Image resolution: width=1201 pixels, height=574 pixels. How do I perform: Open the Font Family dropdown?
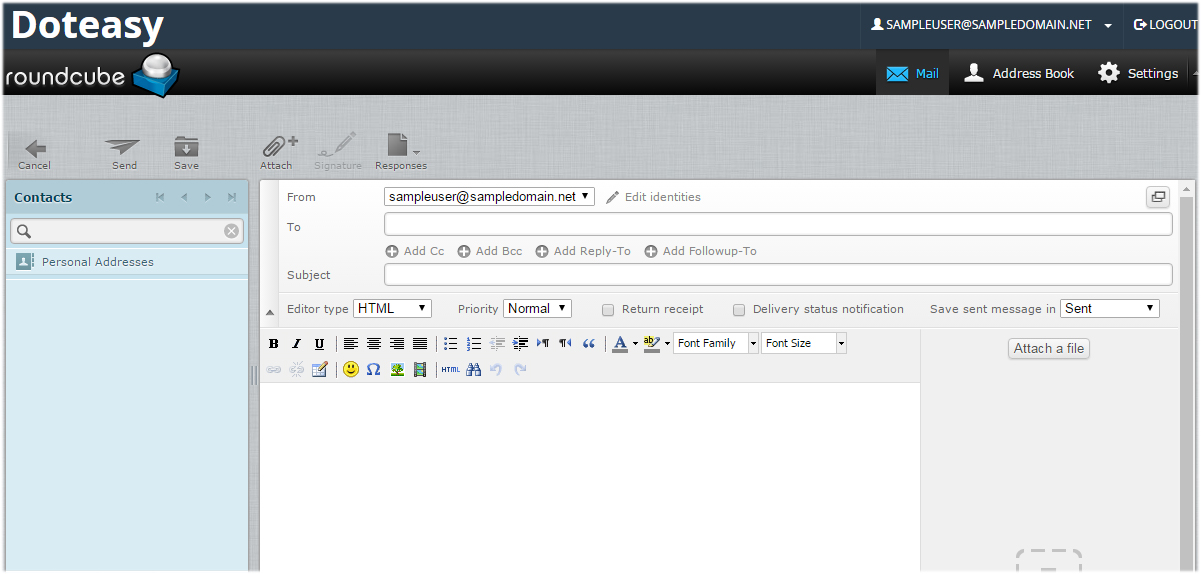[x=716, y=343]
